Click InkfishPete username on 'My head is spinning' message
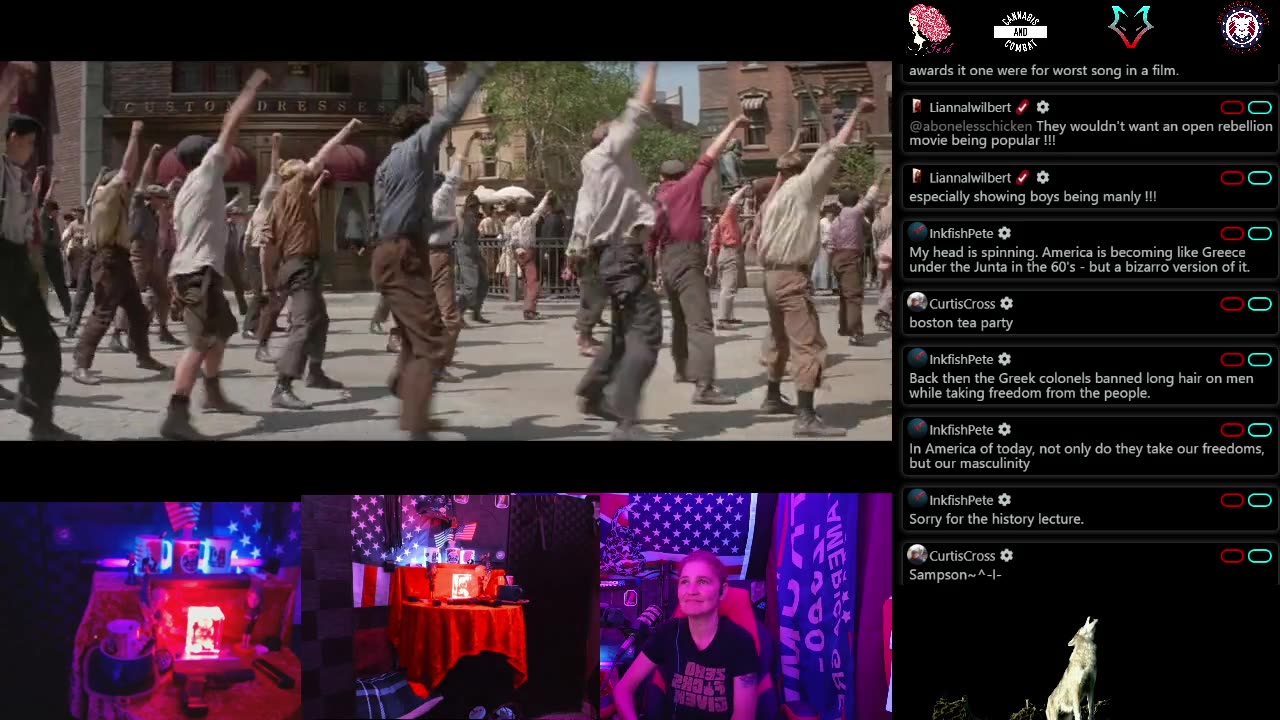The width and height of the screenshot is (1280, 720). (x=961, y=233)
